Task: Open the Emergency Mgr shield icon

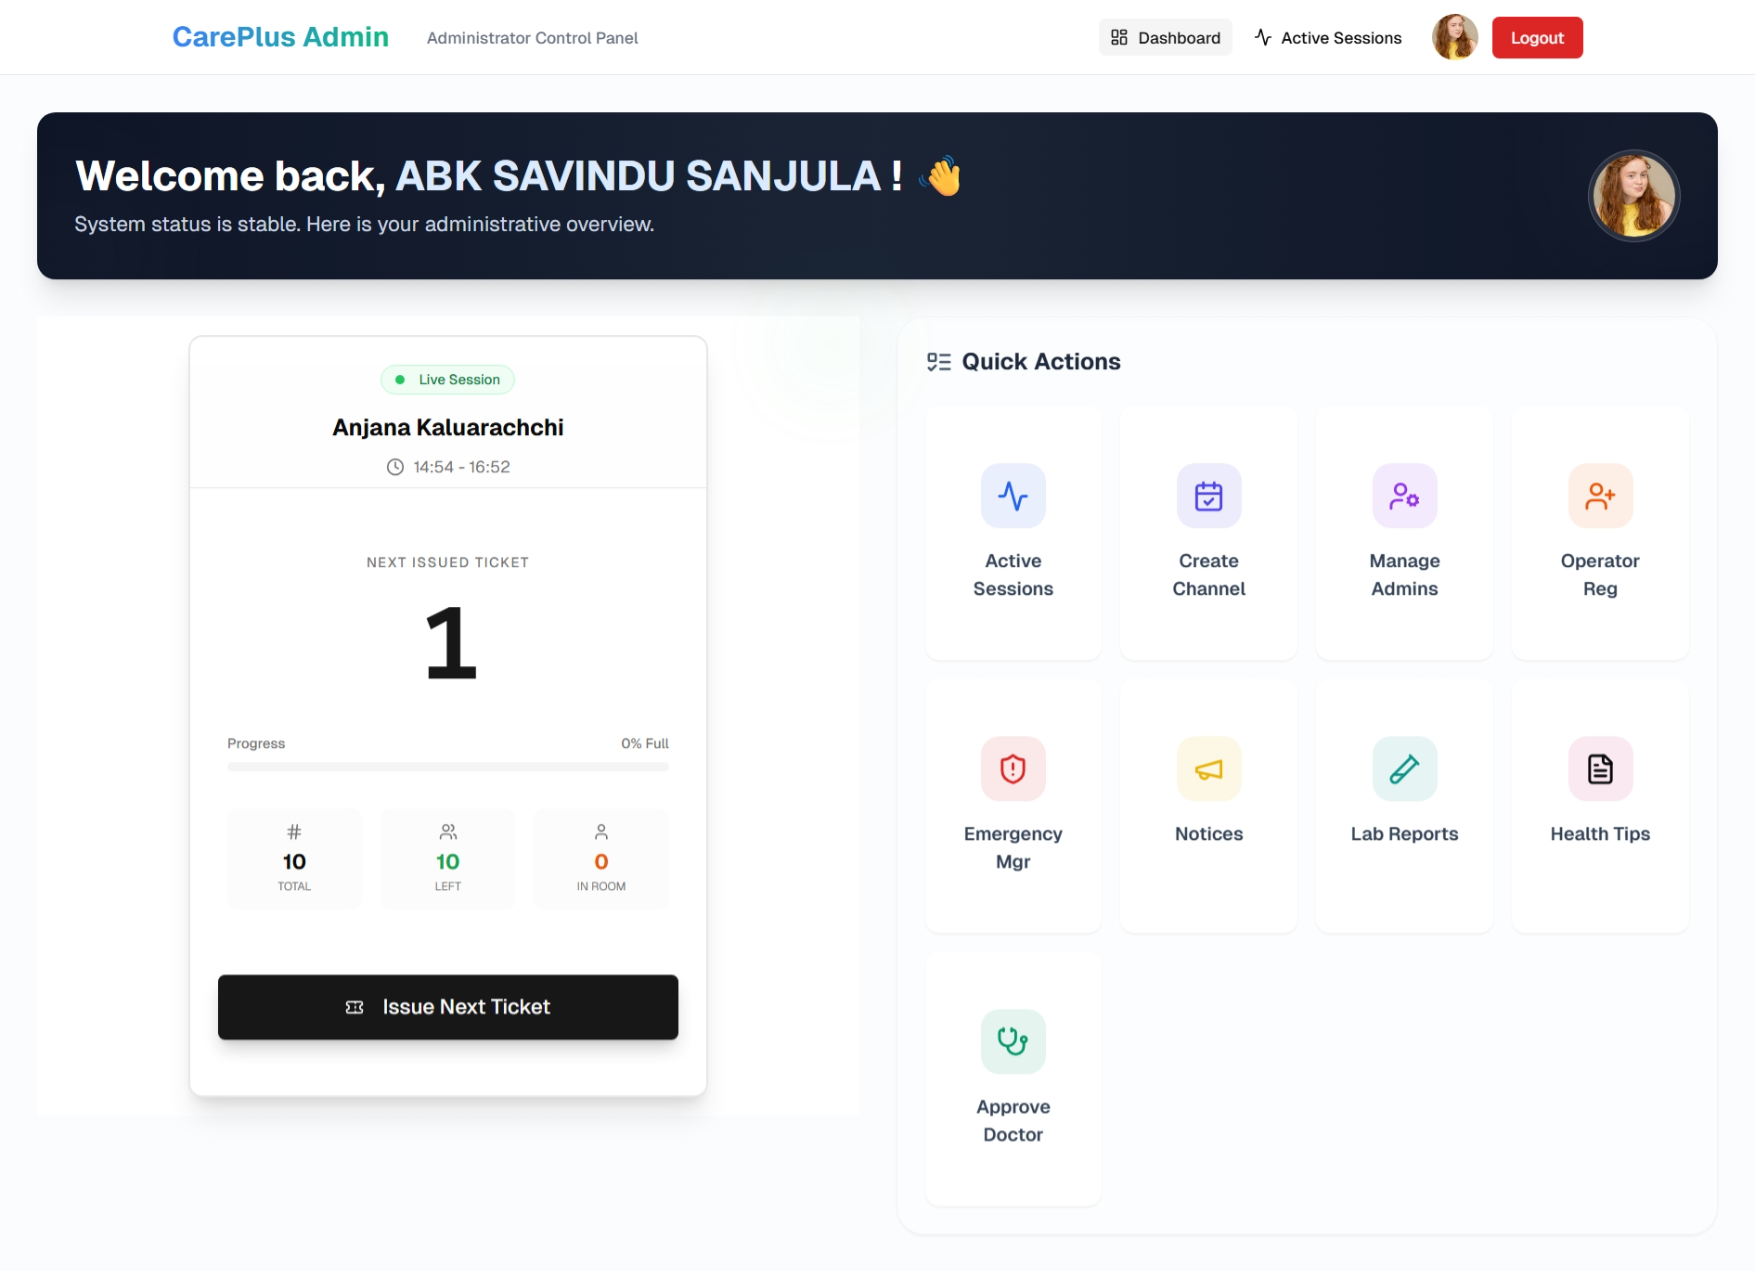Action: pos(1013,768)
